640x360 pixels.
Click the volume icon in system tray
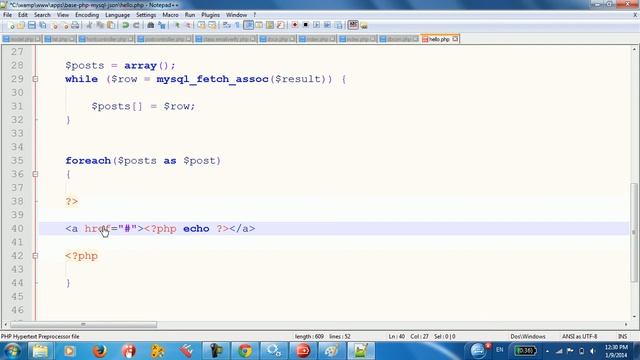(x=593, y=351)
